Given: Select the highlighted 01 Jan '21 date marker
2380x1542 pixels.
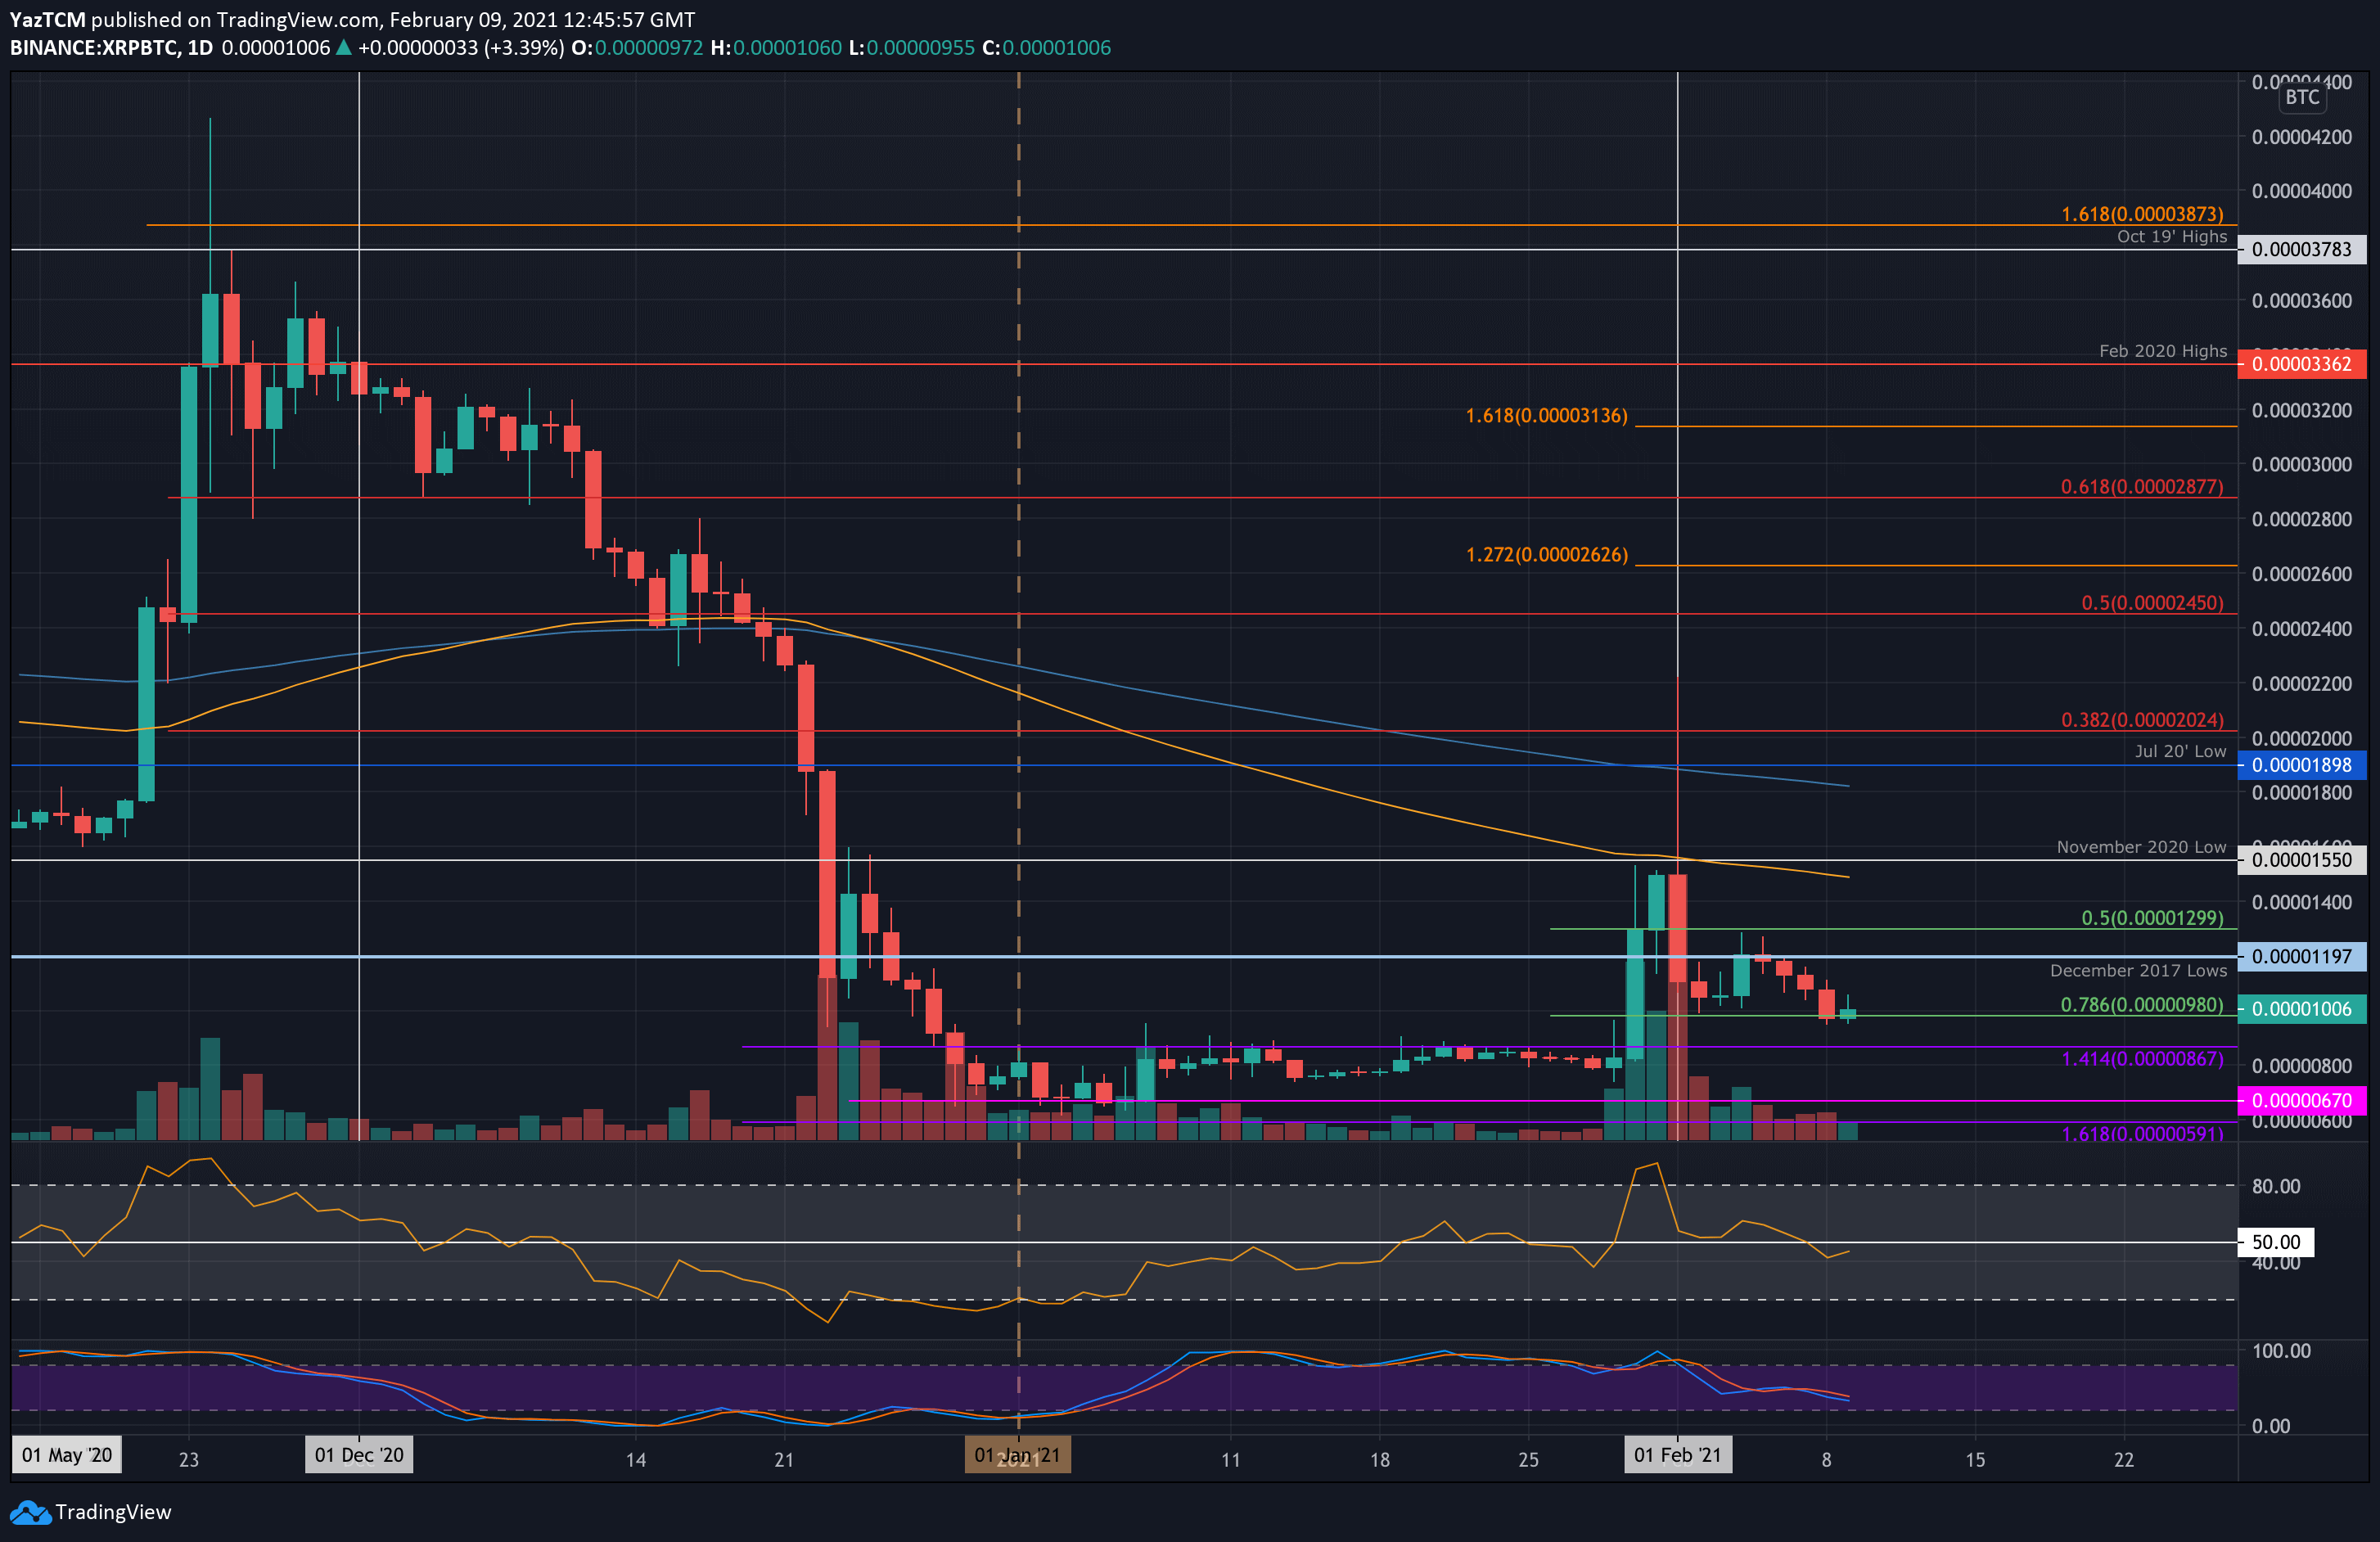Looking at the screenshot, I should point(1017,1455).
